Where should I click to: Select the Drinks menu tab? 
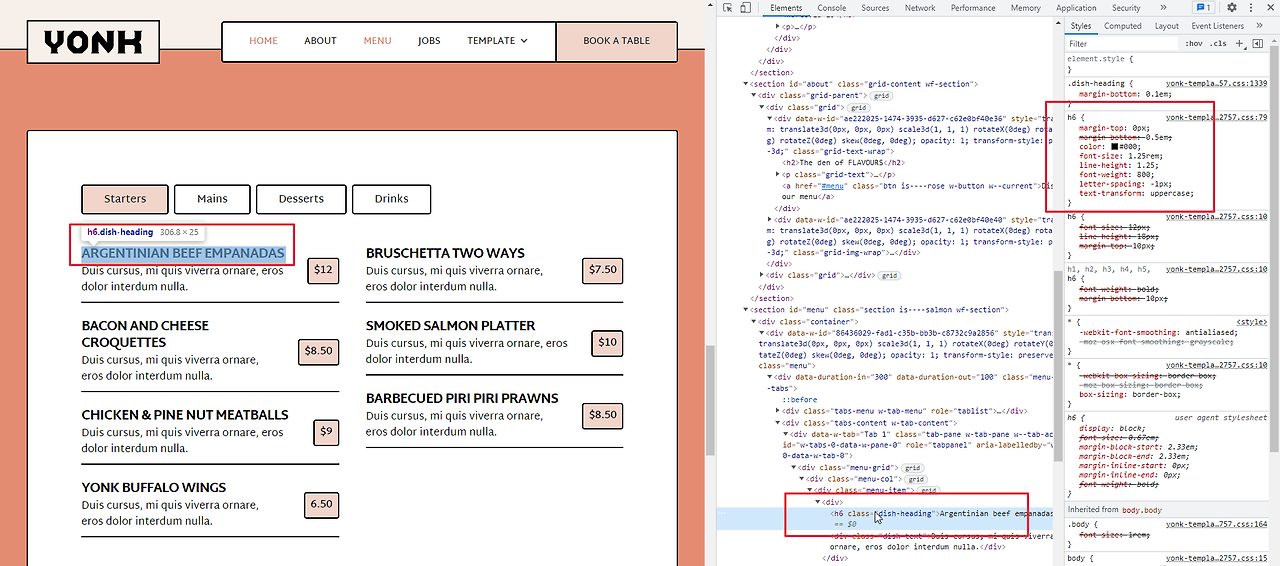(391, 199)
